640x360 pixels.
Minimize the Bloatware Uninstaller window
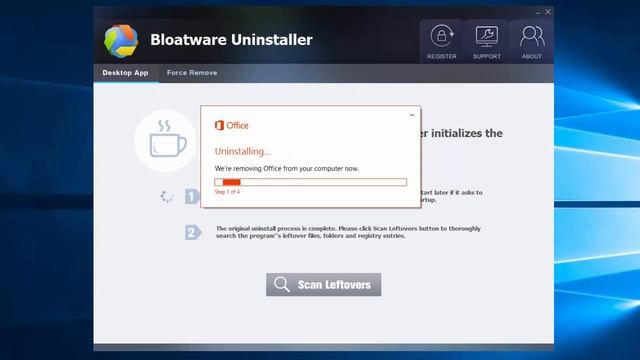tap(538, 12)
